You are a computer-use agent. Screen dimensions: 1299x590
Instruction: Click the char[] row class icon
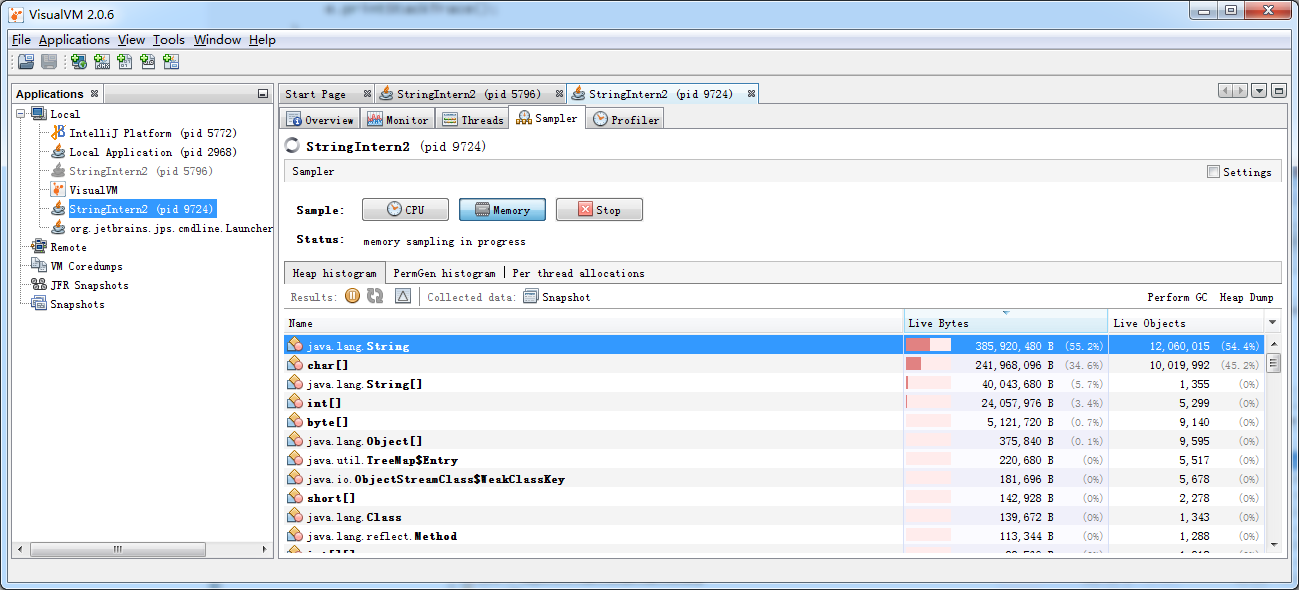(295, 364)
